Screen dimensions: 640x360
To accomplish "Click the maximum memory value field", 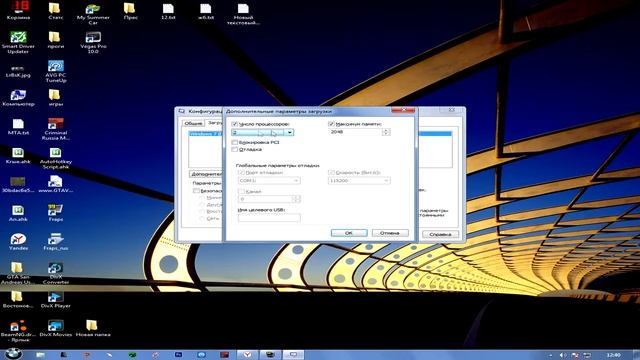I will [x=355, y=132].
